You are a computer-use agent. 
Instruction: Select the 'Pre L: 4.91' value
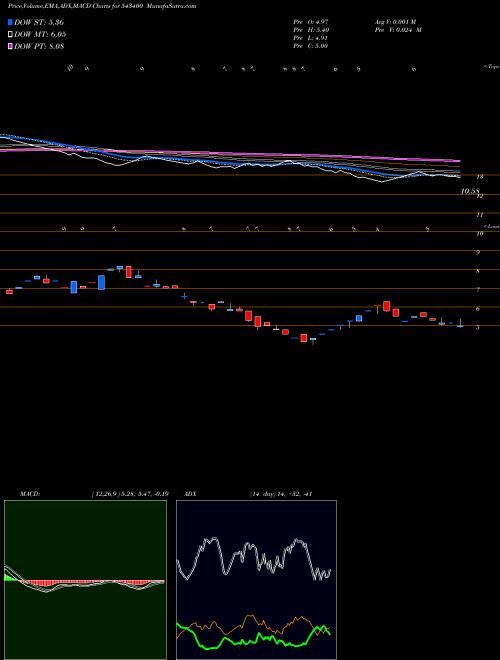tap(311, 38)
